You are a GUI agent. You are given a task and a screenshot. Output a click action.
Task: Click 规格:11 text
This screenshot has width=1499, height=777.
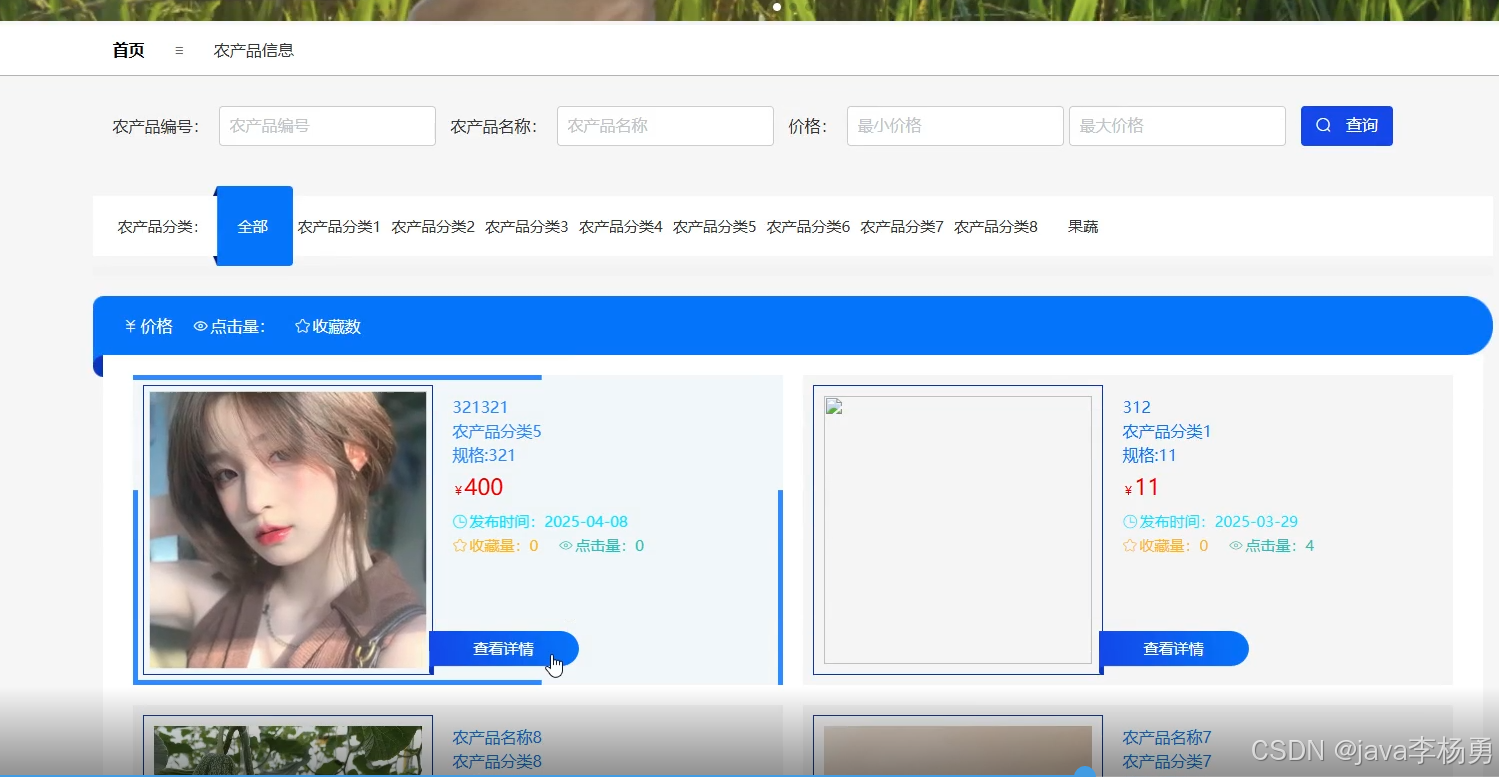pyautogui.click(x=1149, y=456)
